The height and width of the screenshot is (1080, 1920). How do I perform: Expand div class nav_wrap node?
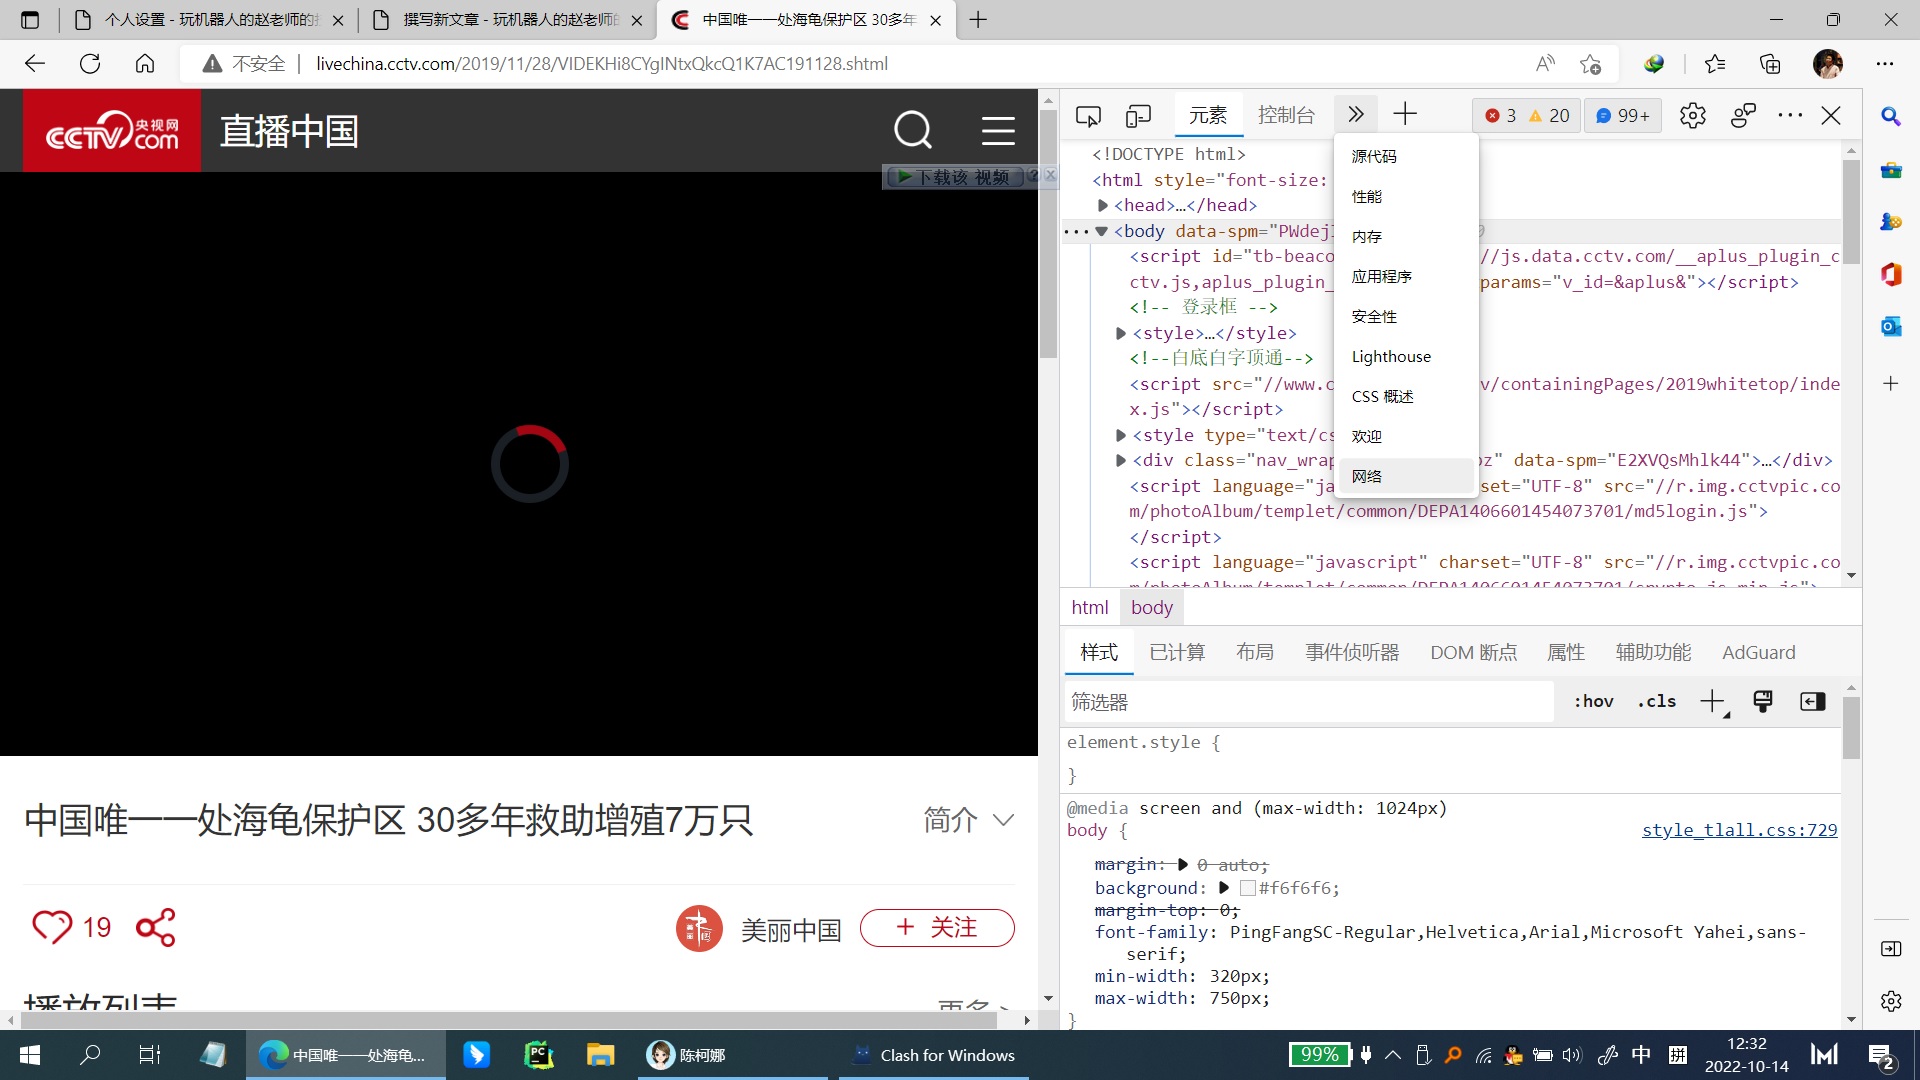pos(1121,461)
